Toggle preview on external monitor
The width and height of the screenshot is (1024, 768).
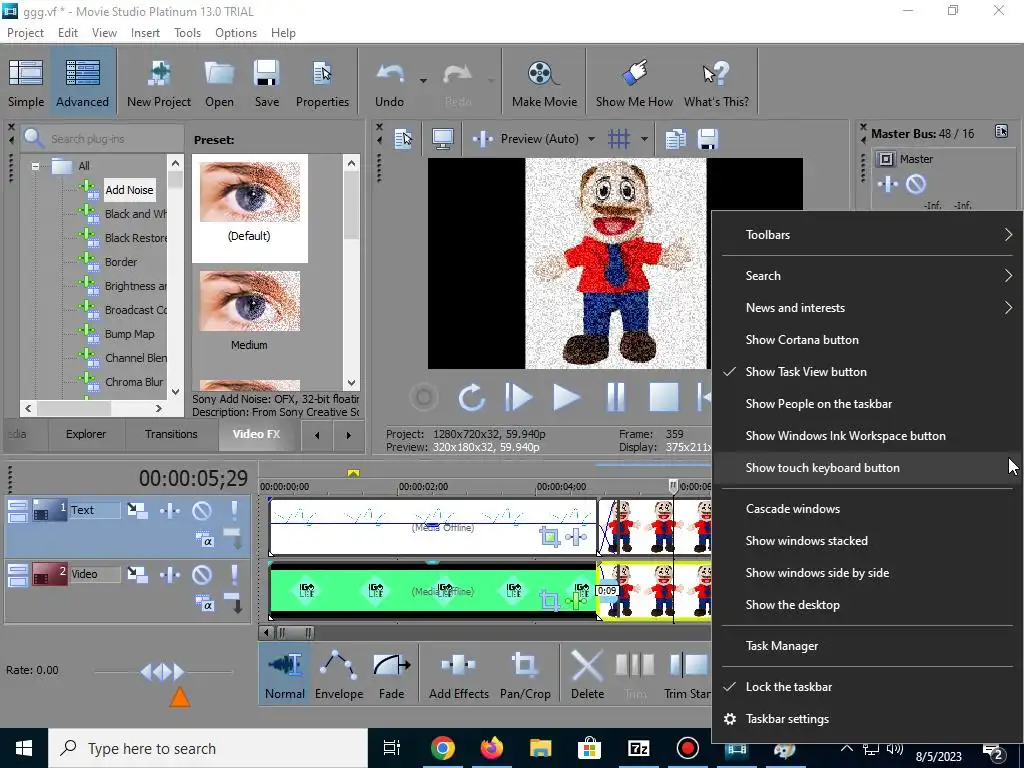(x=443, y=138)
